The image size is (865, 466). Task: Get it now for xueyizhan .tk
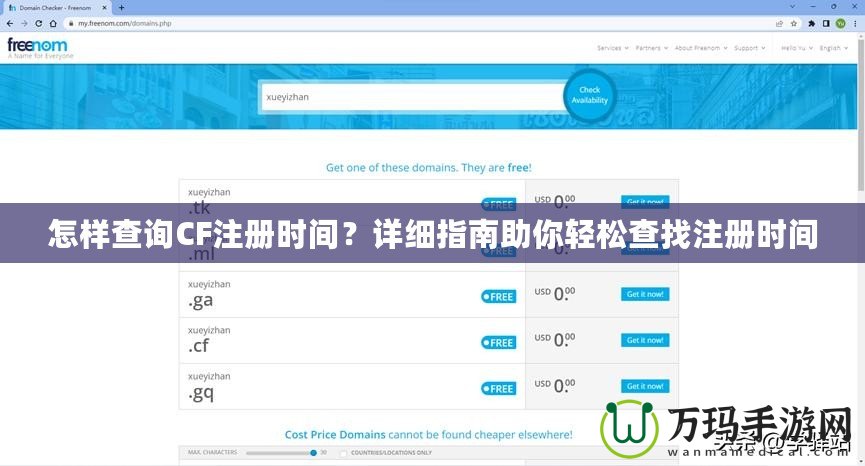(x=645, y=200)
